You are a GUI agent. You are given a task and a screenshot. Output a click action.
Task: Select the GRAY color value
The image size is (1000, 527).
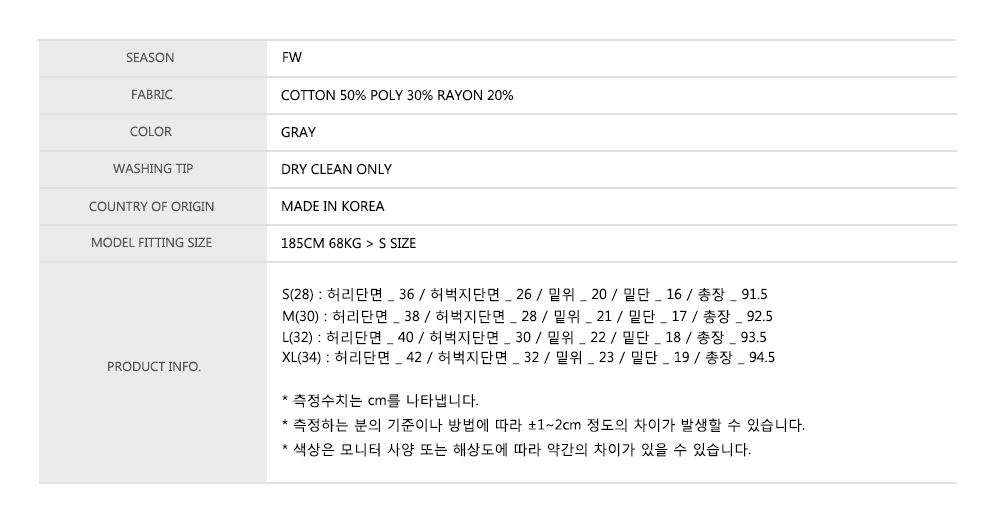click(x=298, y=132)
